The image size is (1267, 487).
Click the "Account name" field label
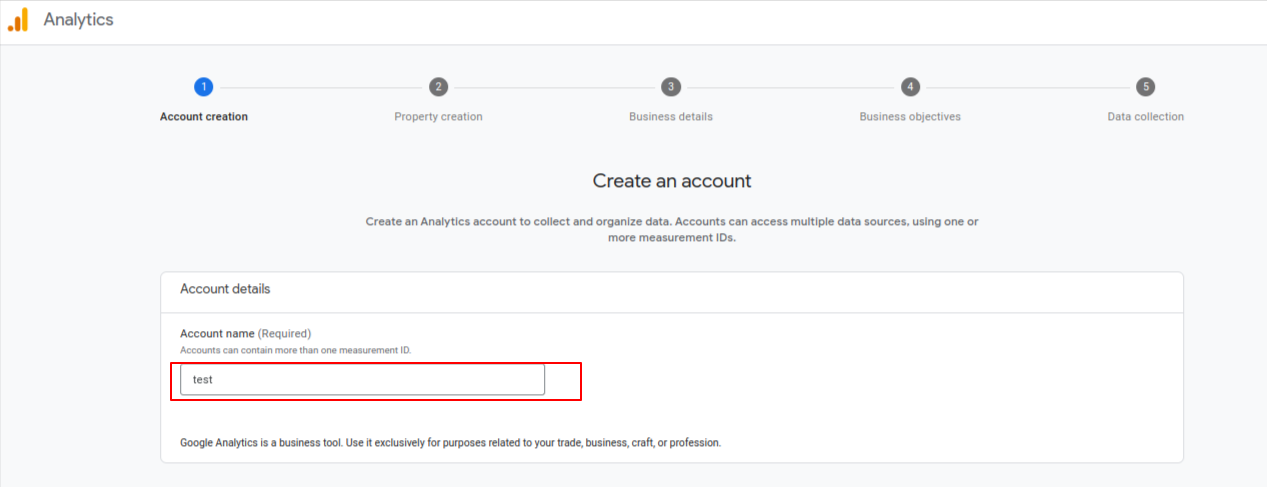tap(217, 333)
